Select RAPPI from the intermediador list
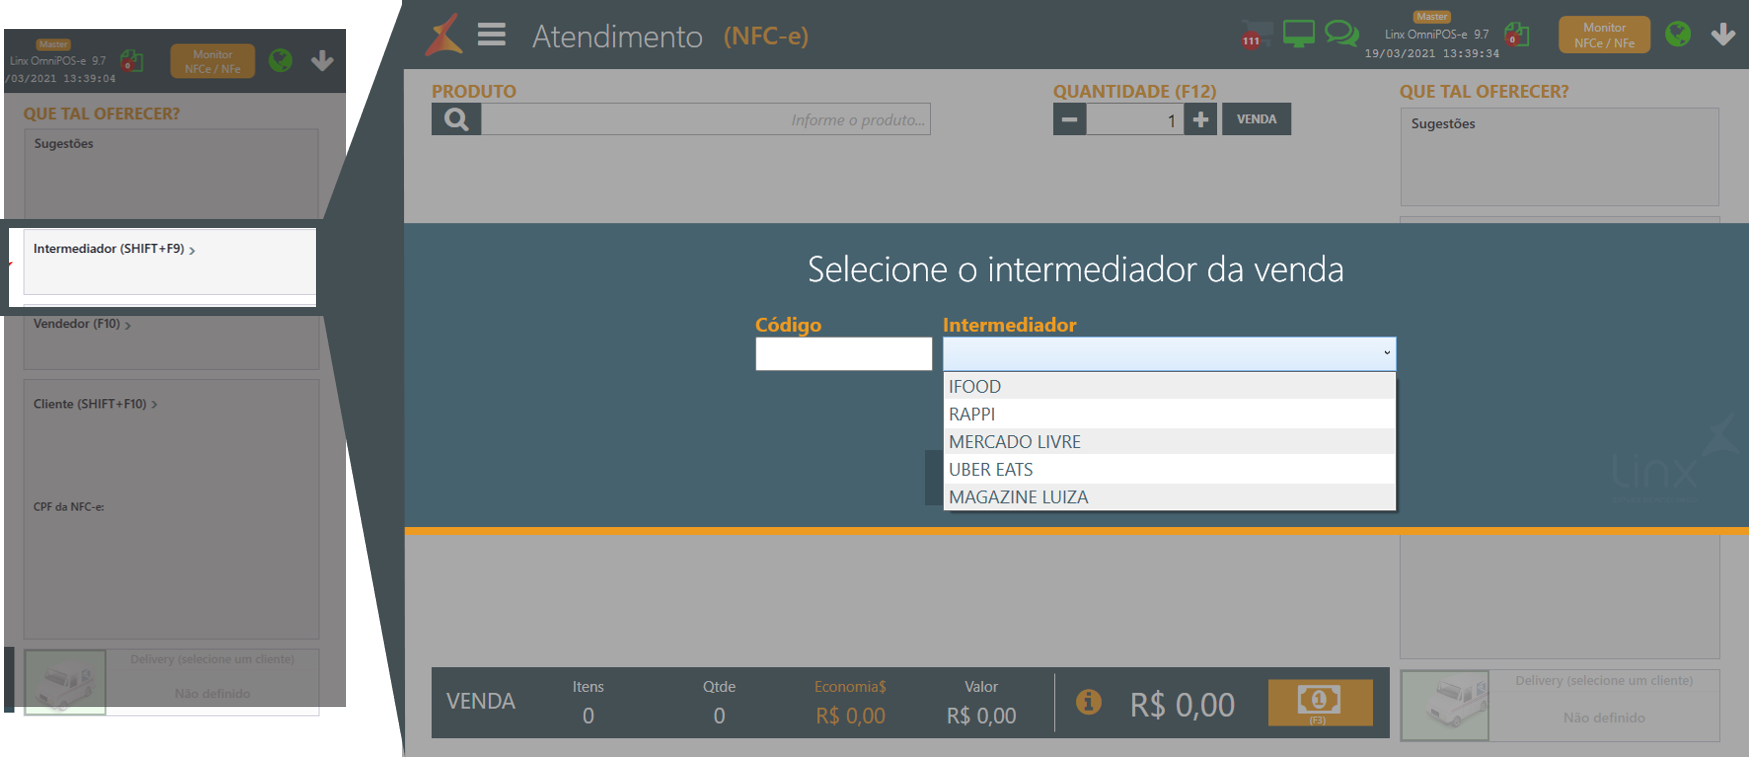Image resolution: width=1749 pixels, height=758 pixels. (x=1169, y=414)
